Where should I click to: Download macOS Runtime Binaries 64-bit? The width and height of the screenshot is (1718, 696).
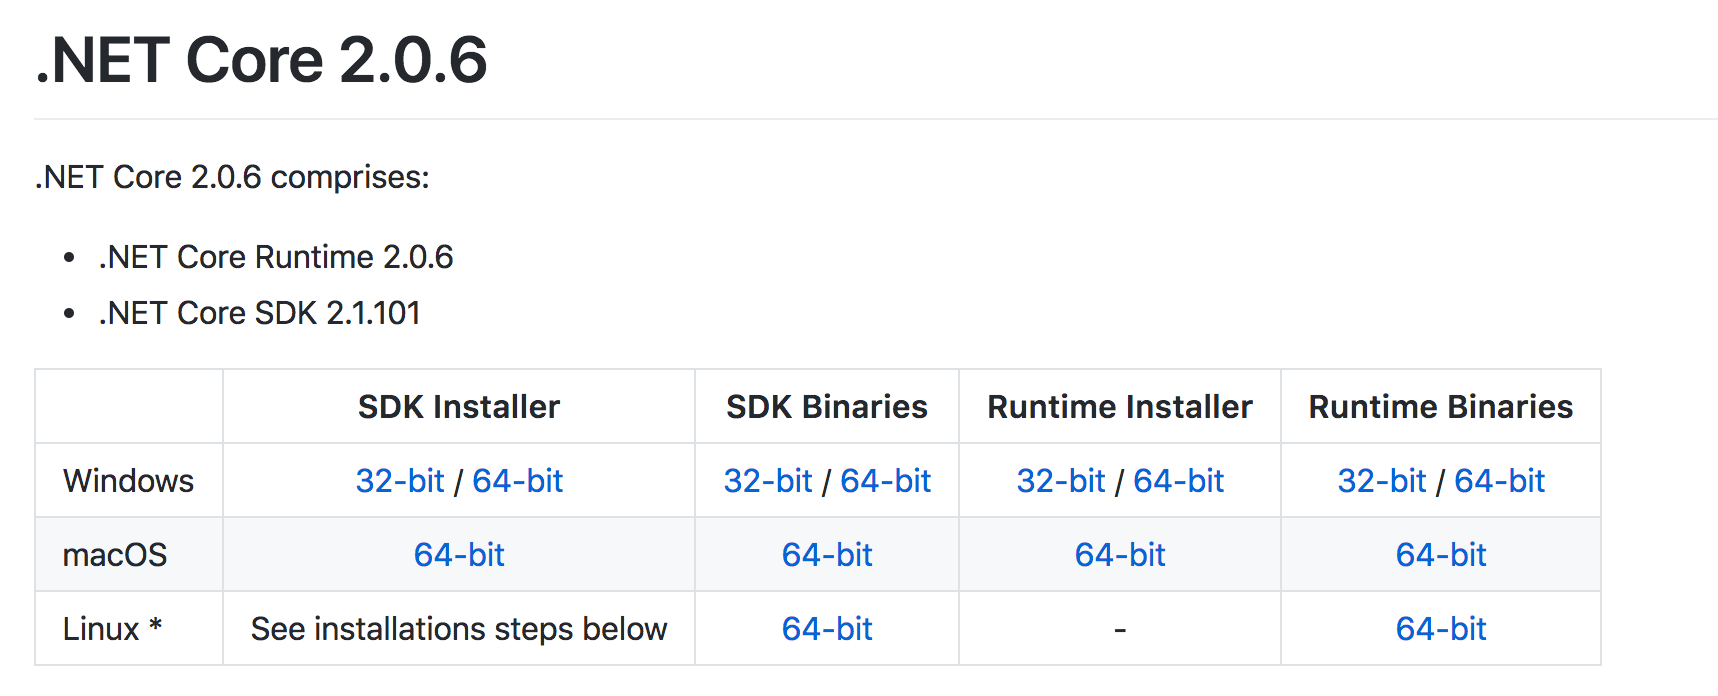pos(1441,555)
